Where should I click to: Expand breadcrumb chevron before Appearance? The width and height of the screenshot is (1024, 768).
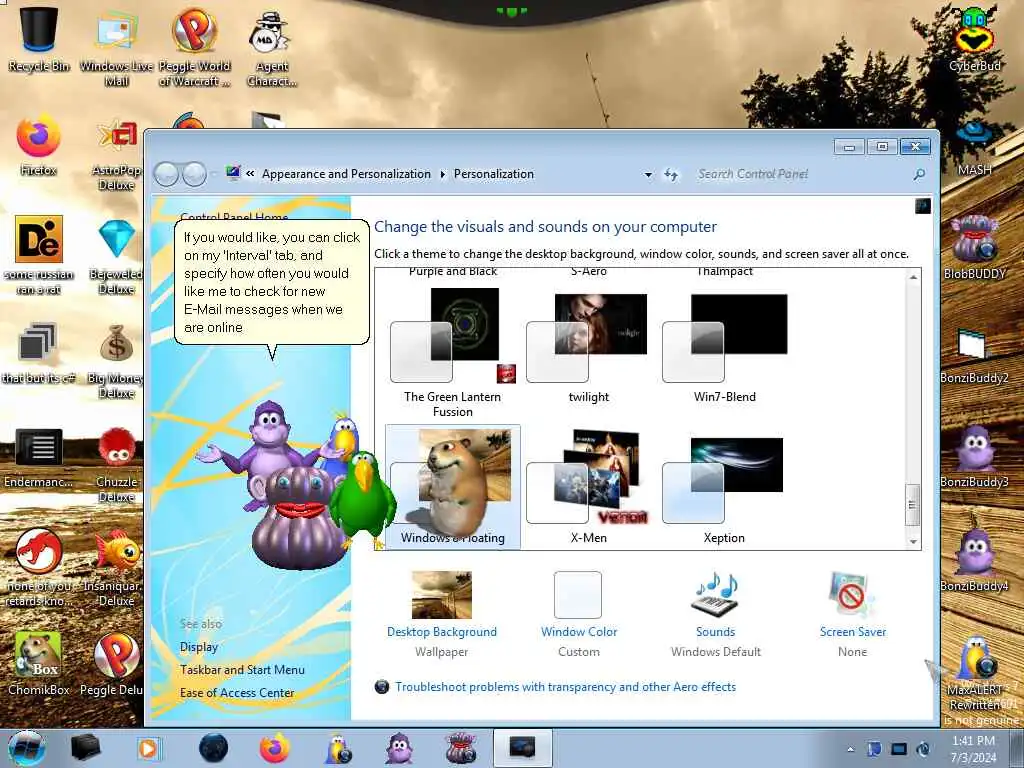[x=250, y=174]
